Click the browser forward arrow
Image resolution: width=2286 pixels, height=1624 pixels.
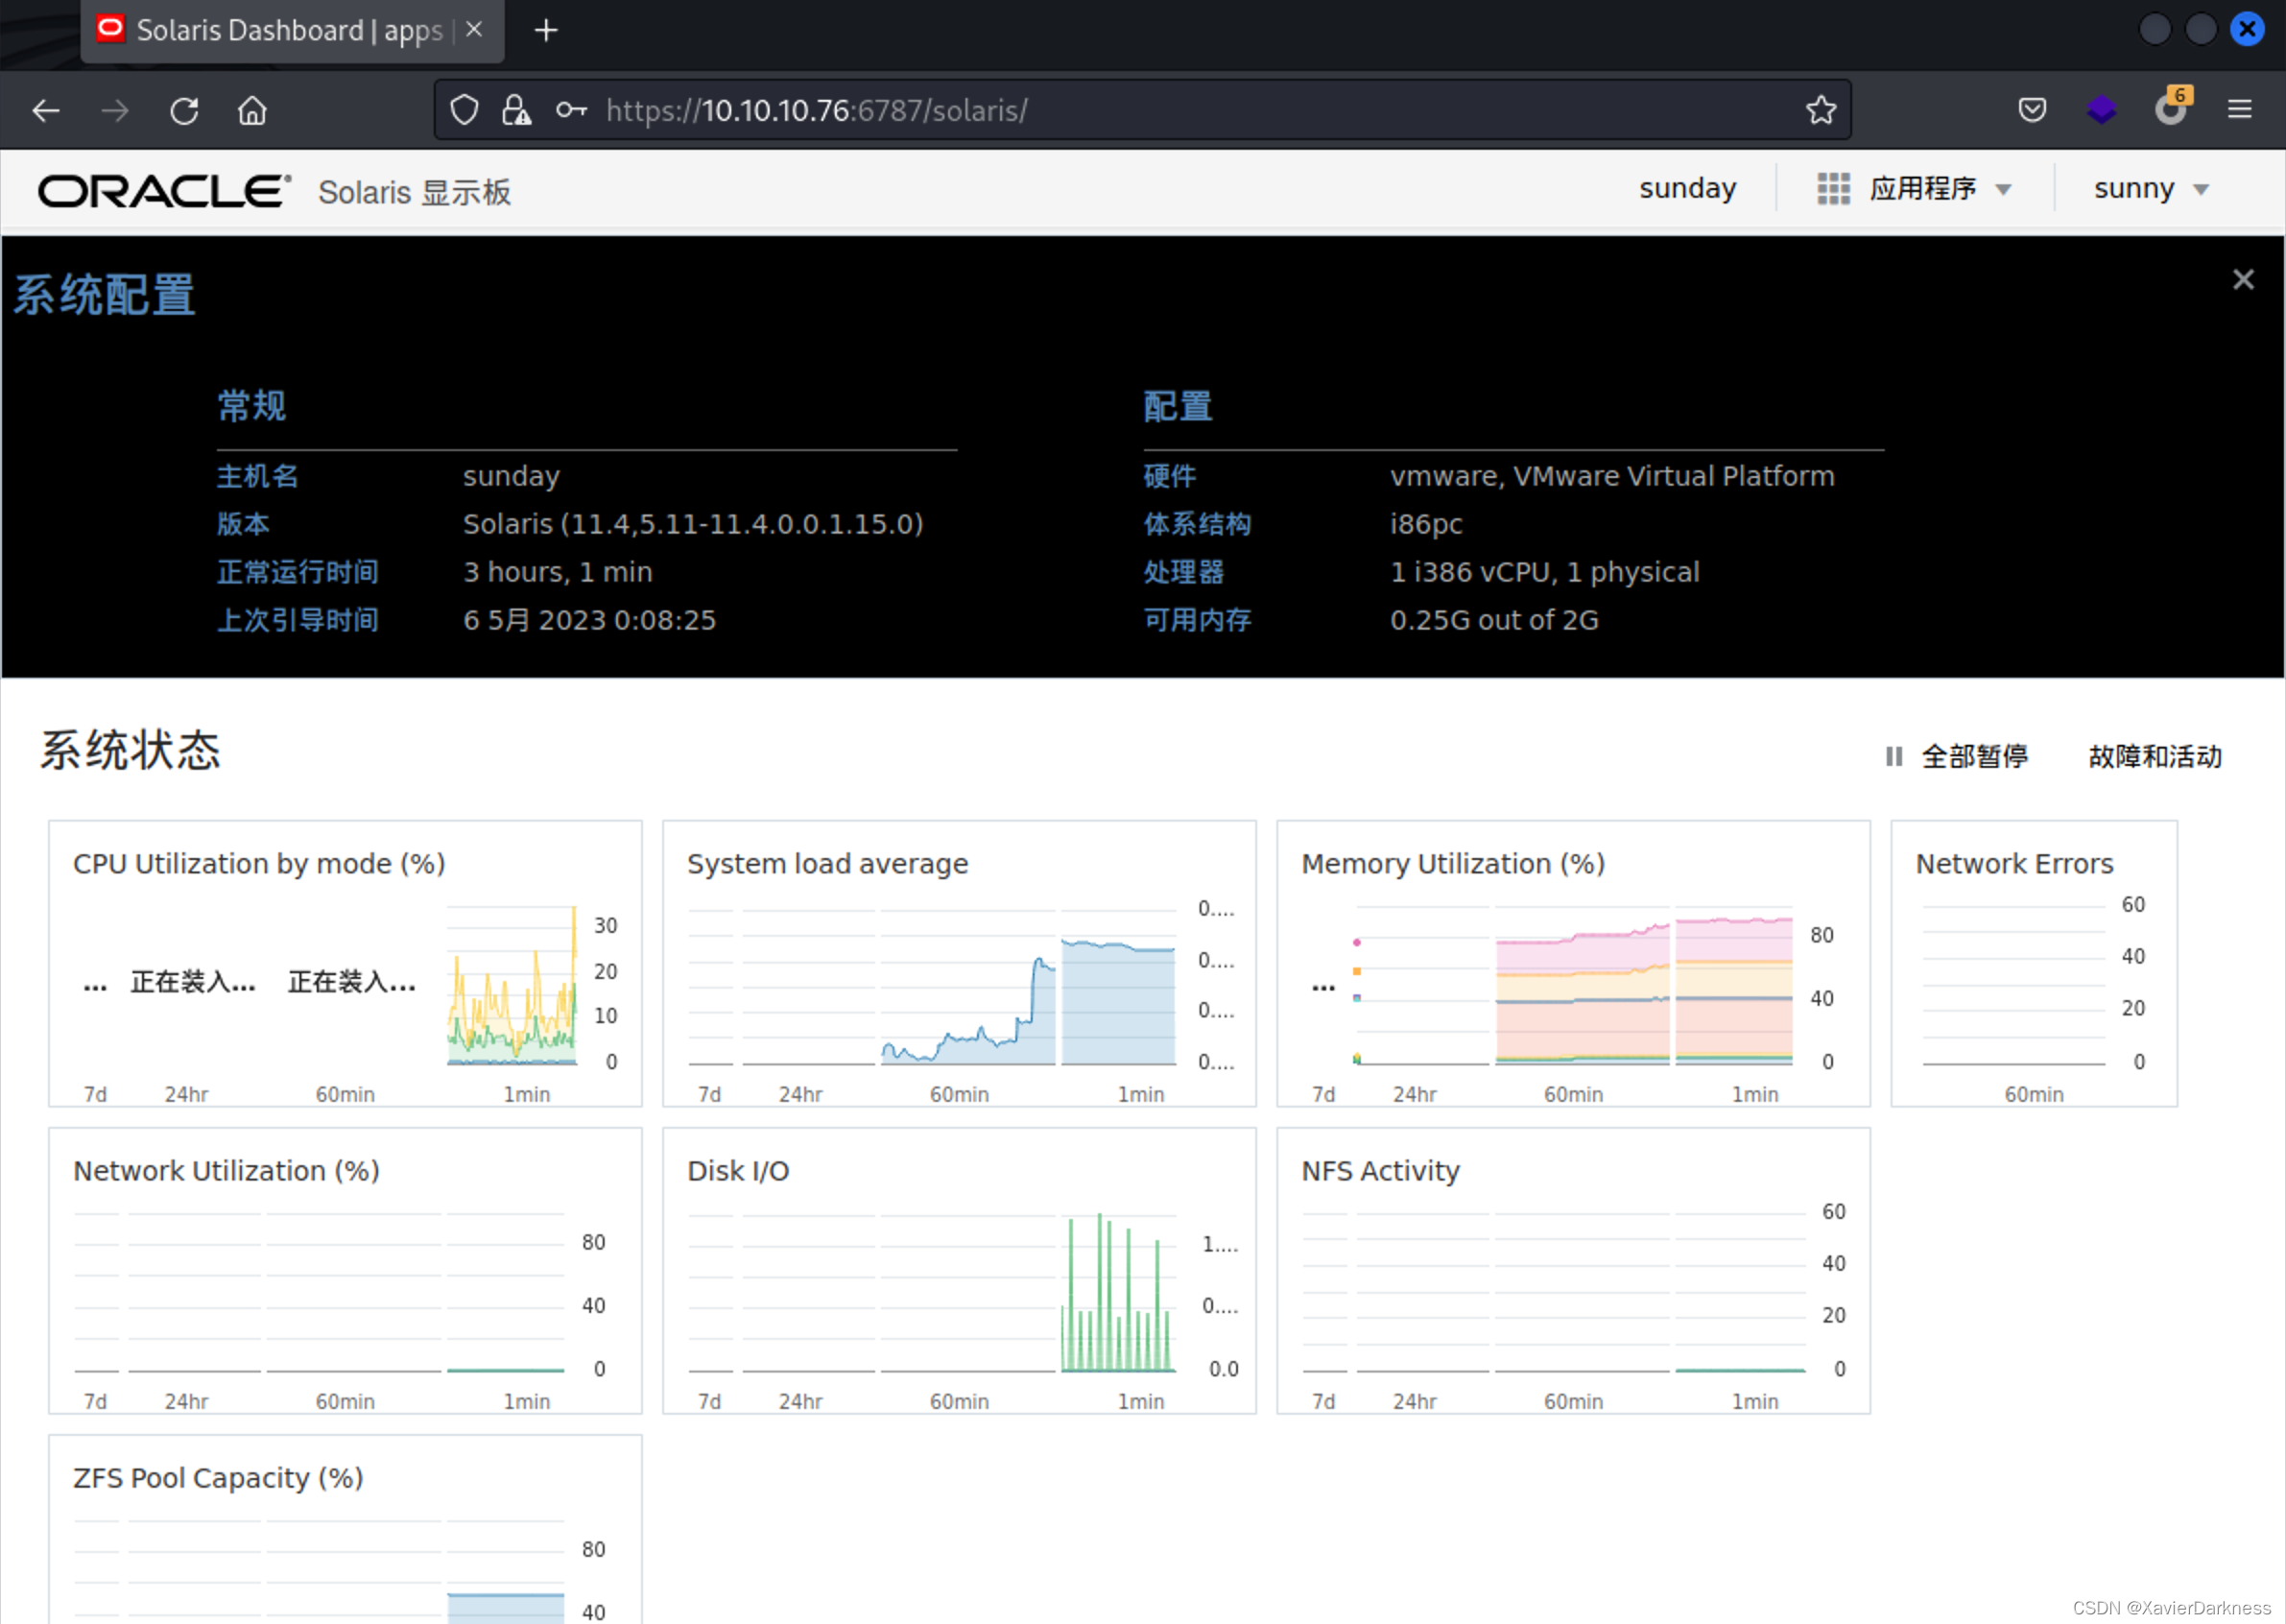click(115, 110)
